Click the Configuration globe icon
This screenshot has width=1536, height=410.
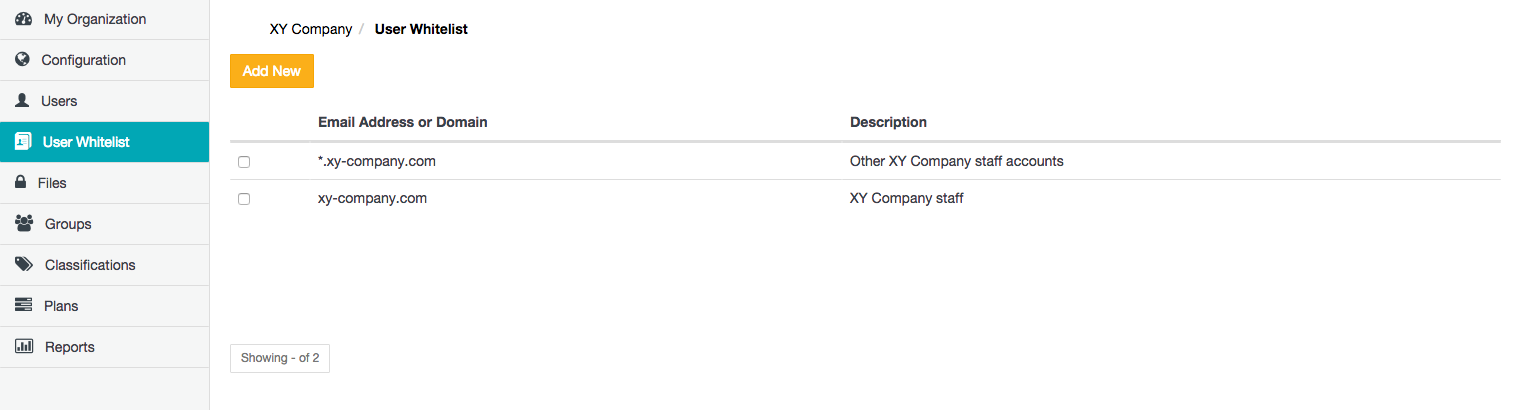[x=23, y=60]
